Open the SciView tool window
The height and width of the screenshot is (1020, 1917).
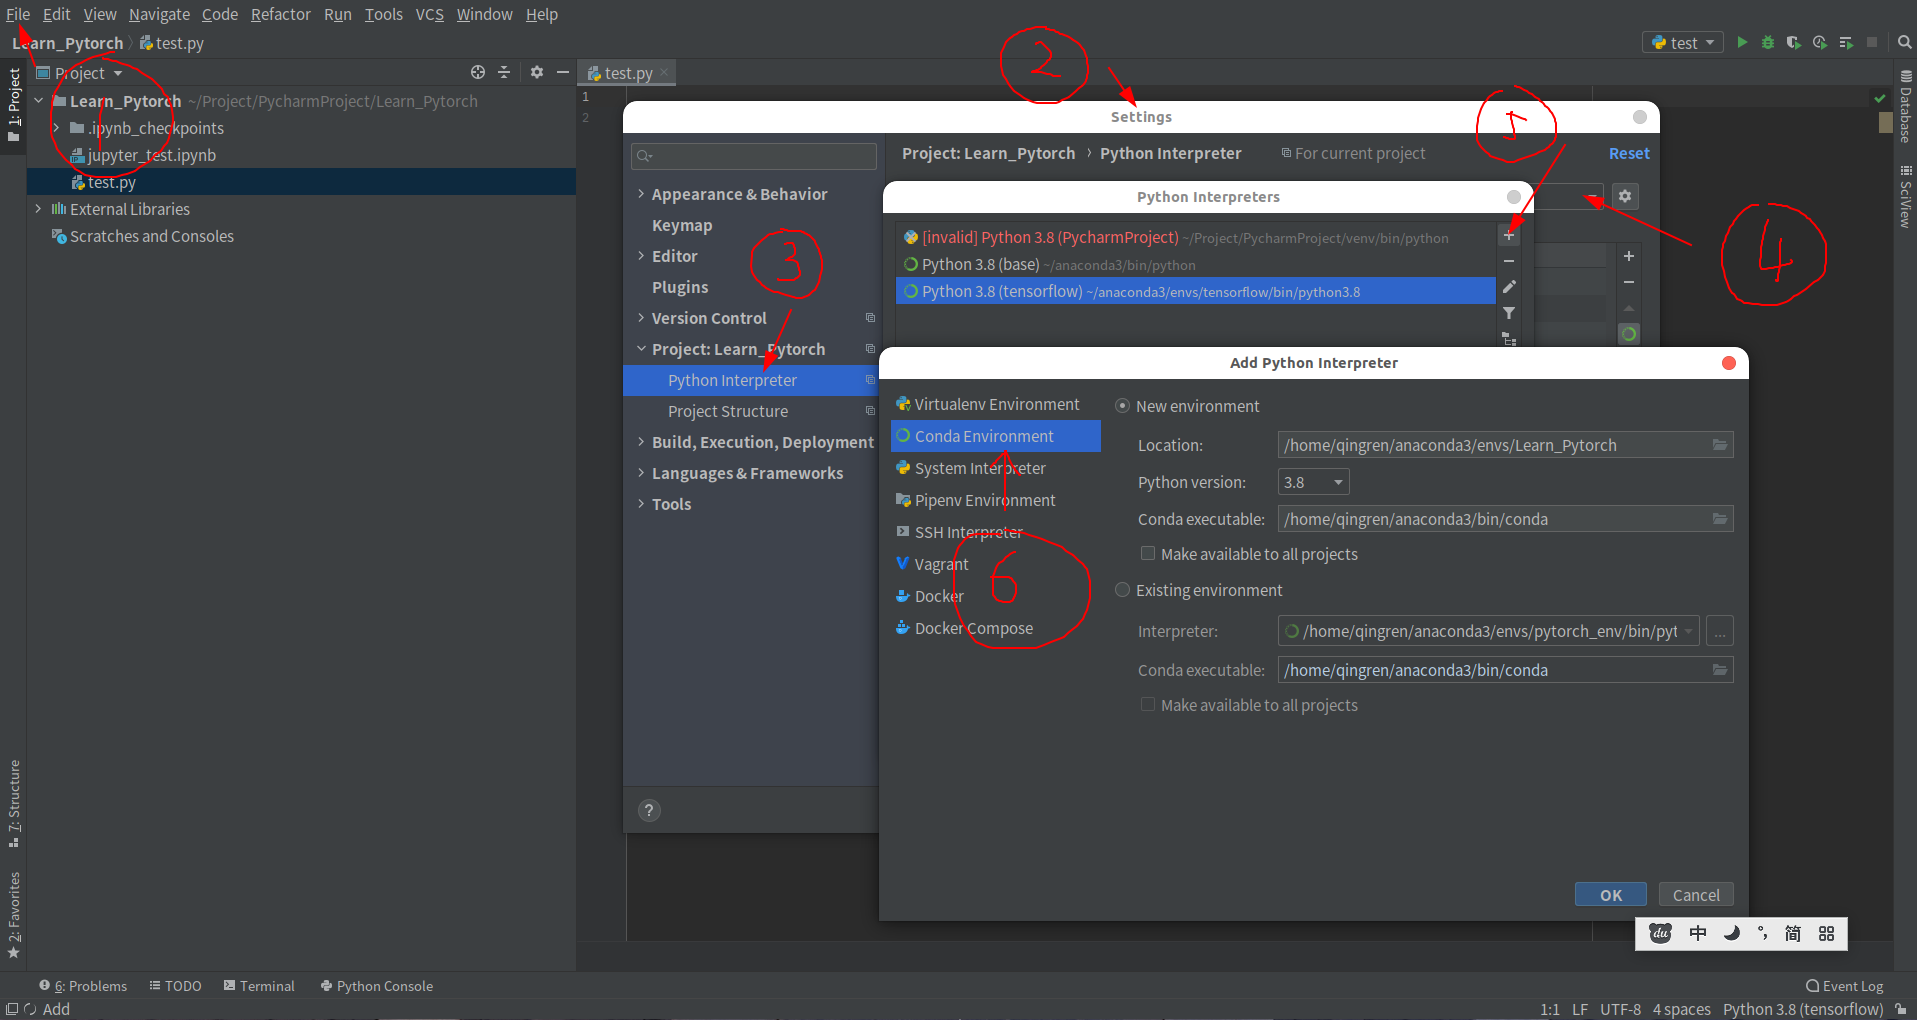pyautogui.click(x=1906, y=196)
